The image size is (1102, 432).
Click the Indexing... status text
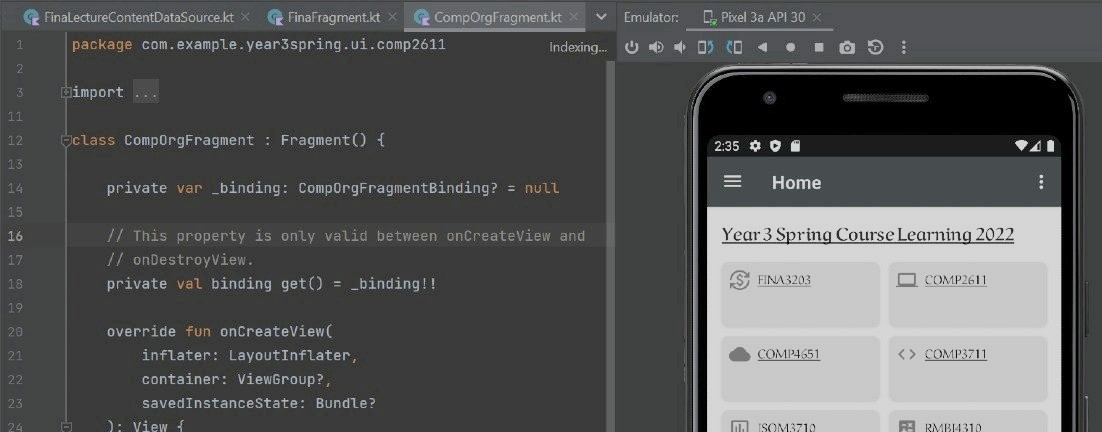coord(578,47)
